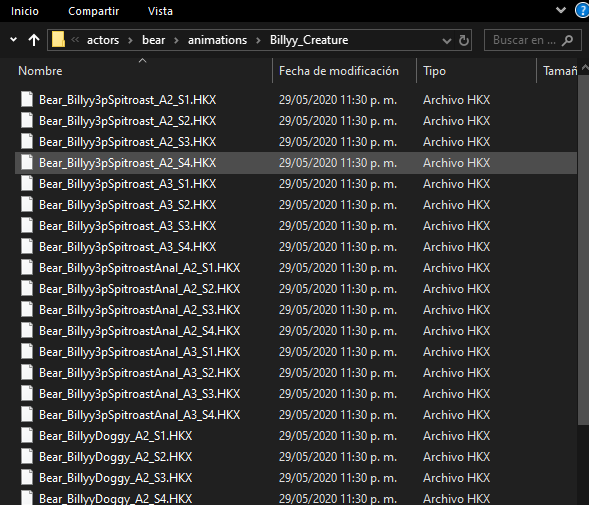
Task: Open the Compartir ribbon tab
Action: [94, 11]
